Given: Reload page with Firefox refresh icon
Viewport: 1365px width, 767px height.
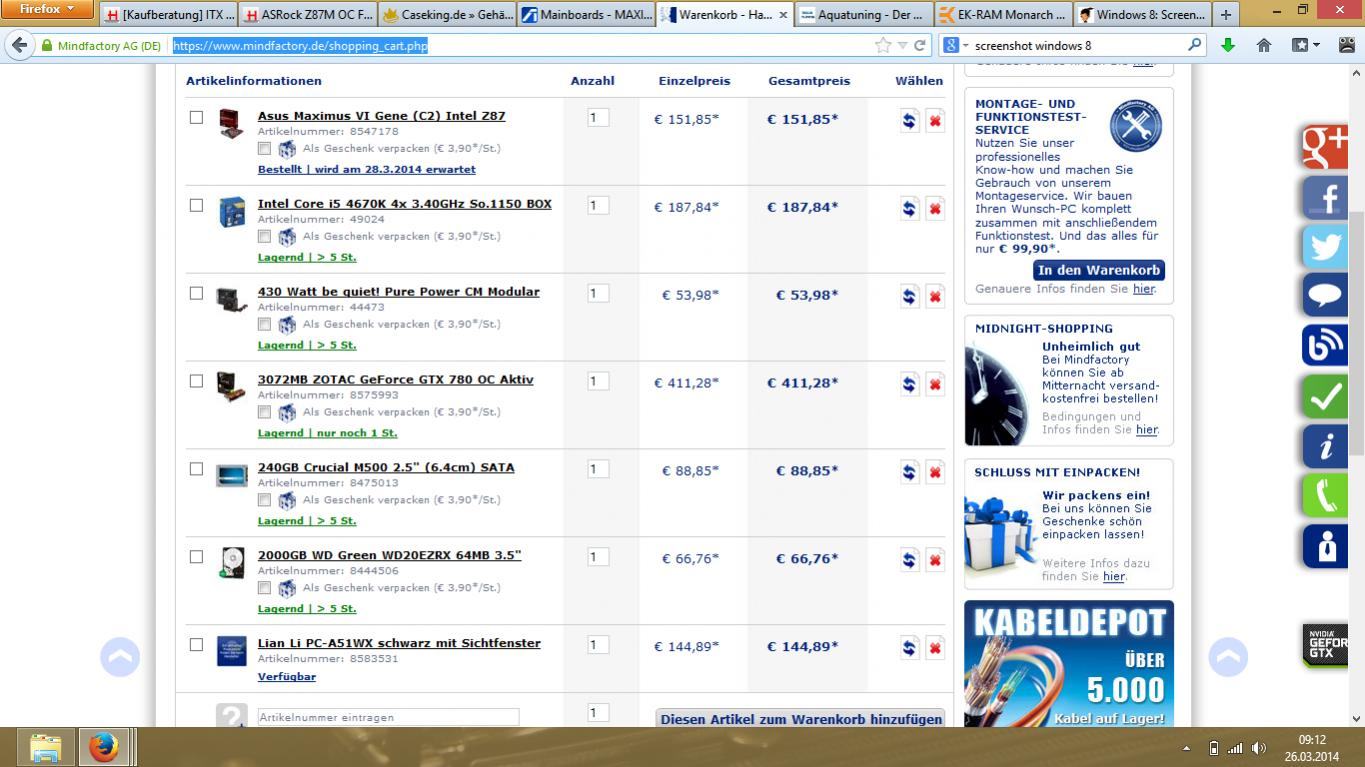Looking at the screenshot, I should tap(919, 45).
